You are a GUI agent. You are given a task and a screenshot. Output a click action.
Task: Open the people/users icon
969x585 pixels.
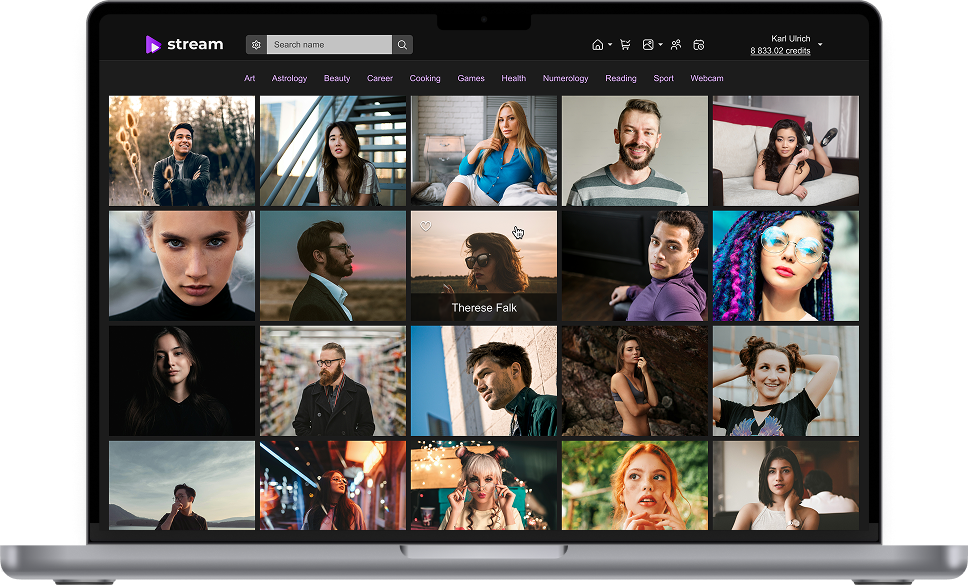coord(676,45)
